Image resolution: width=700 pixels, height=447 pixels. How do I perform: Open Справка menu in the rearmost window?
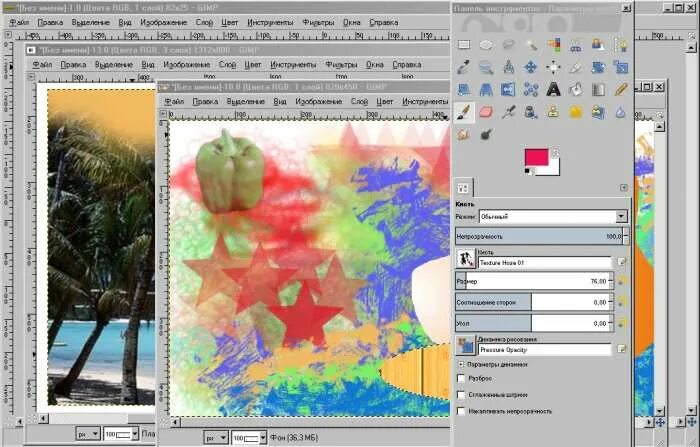click(x=383, y=22)
